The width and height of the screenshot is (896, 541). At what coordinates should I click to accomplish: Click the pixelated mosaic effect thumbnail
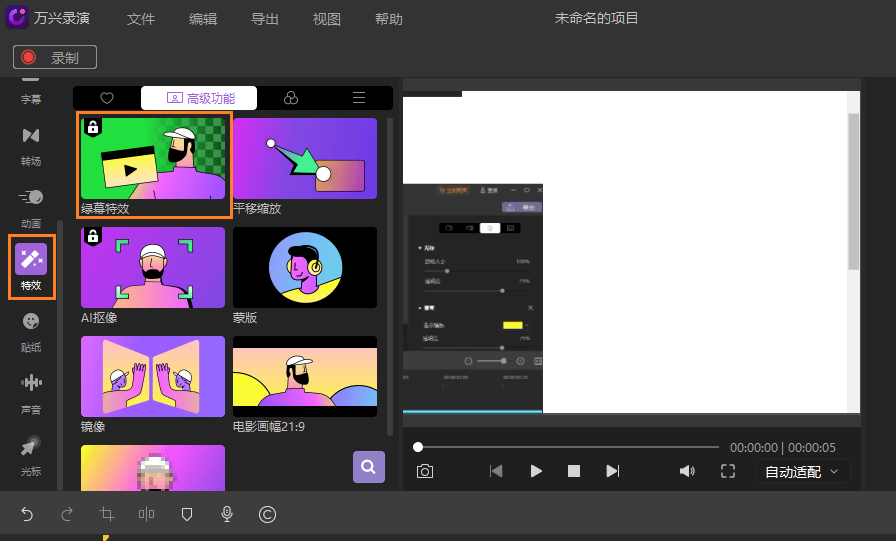click(153, 468)
